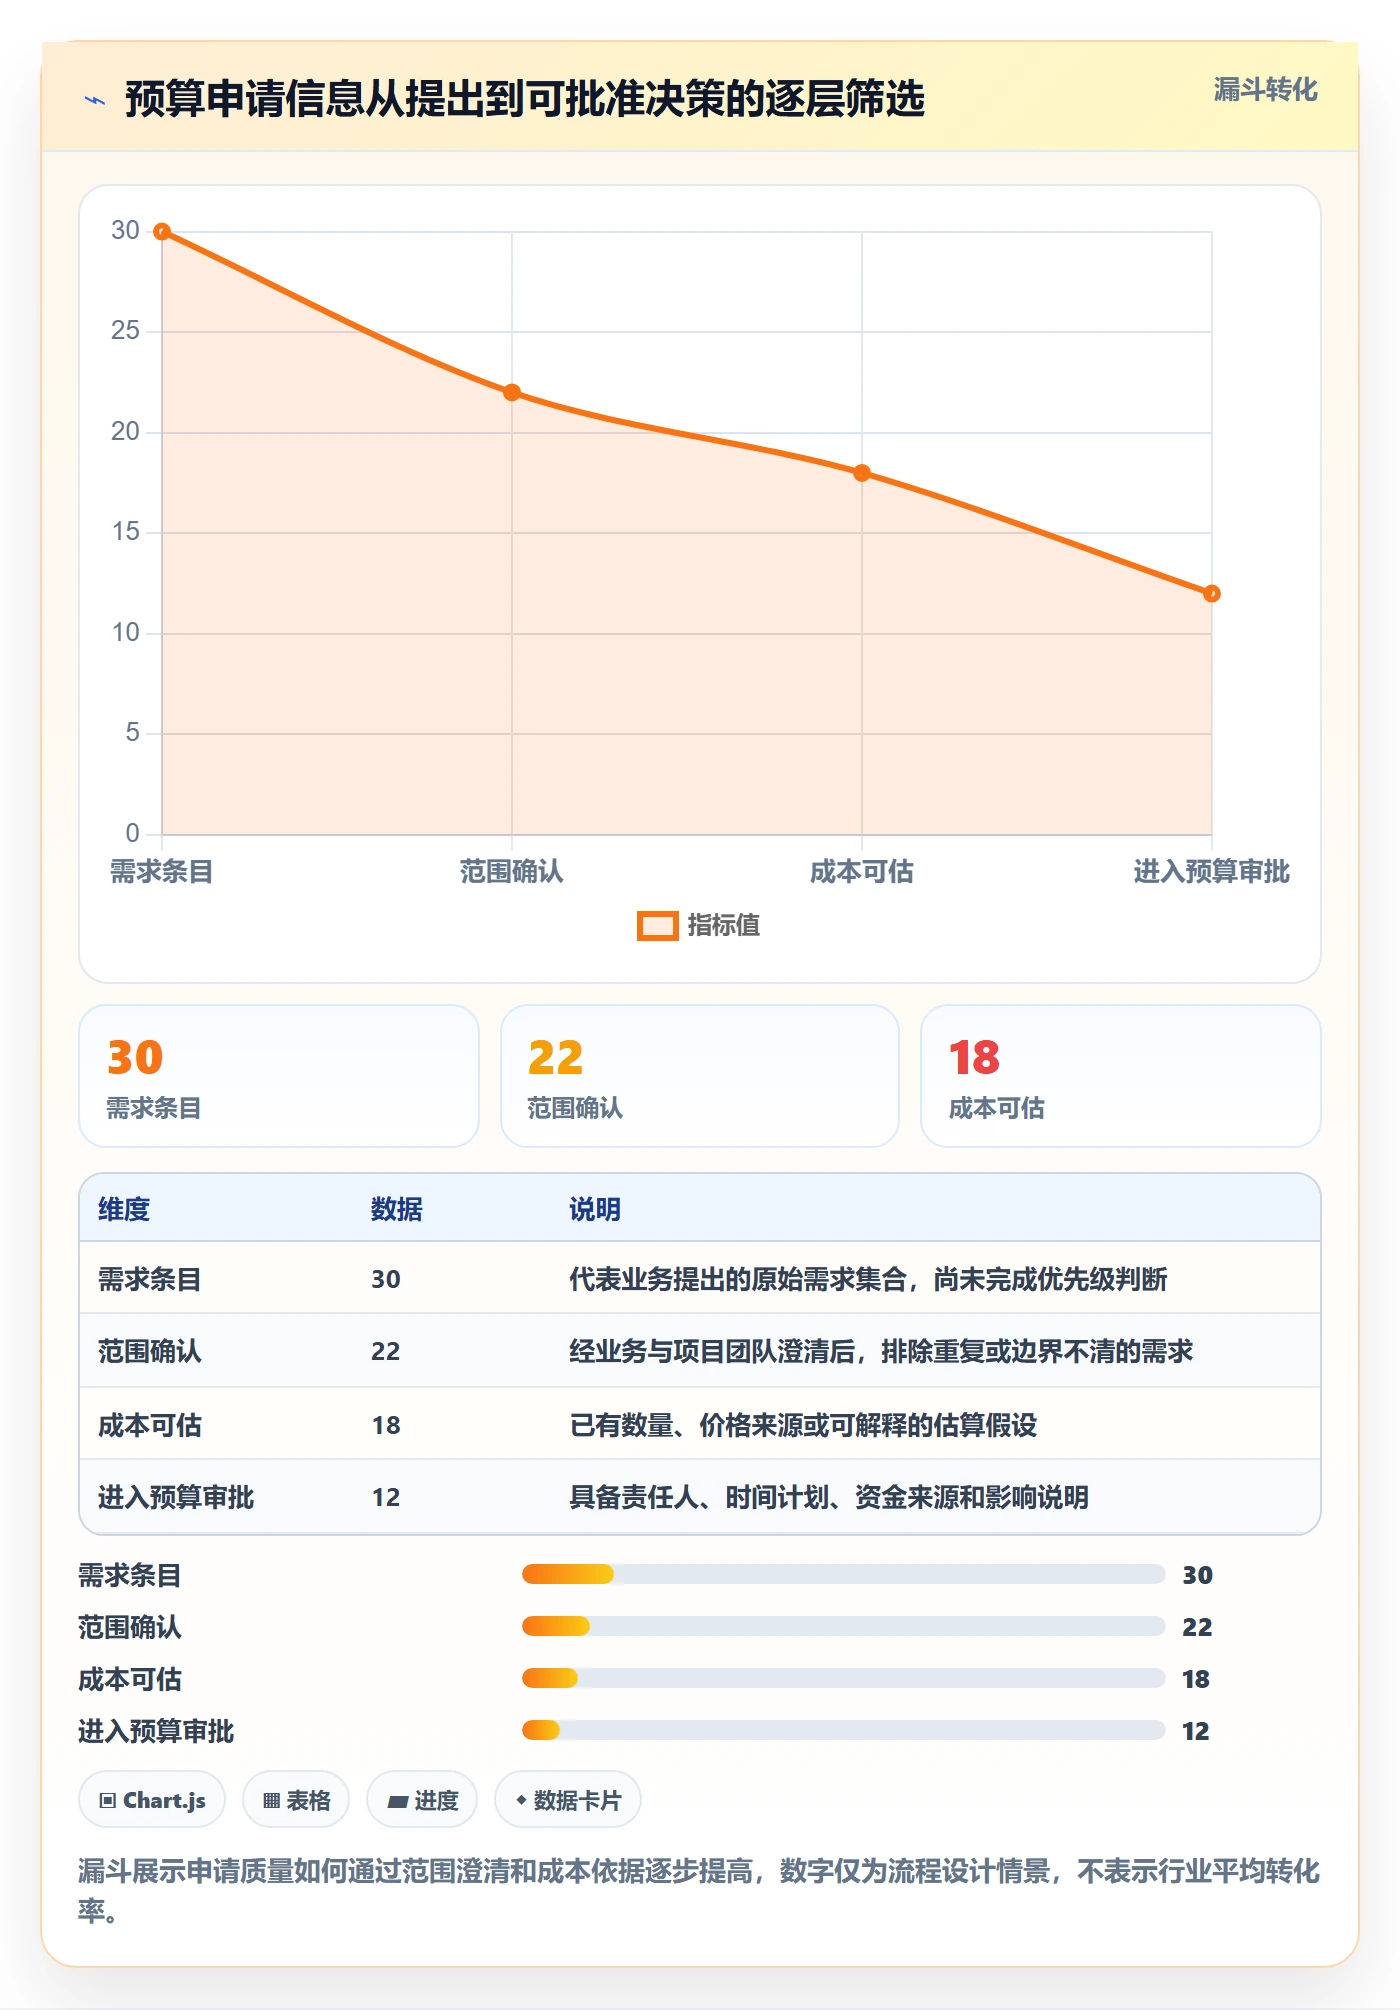Viewport: 1400px width, 2010px height.
Task: Click the 进入预算审批 progress bar
Action: (x=843, y=1730)
